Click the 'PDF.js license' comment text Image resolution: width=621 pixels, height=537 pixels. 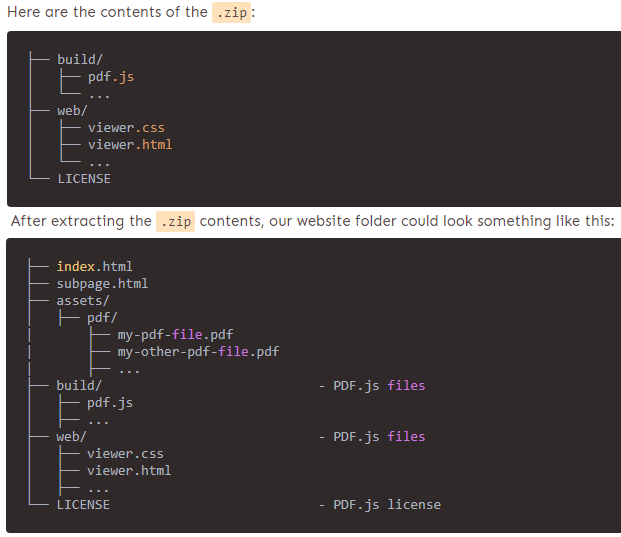[387, 505]
